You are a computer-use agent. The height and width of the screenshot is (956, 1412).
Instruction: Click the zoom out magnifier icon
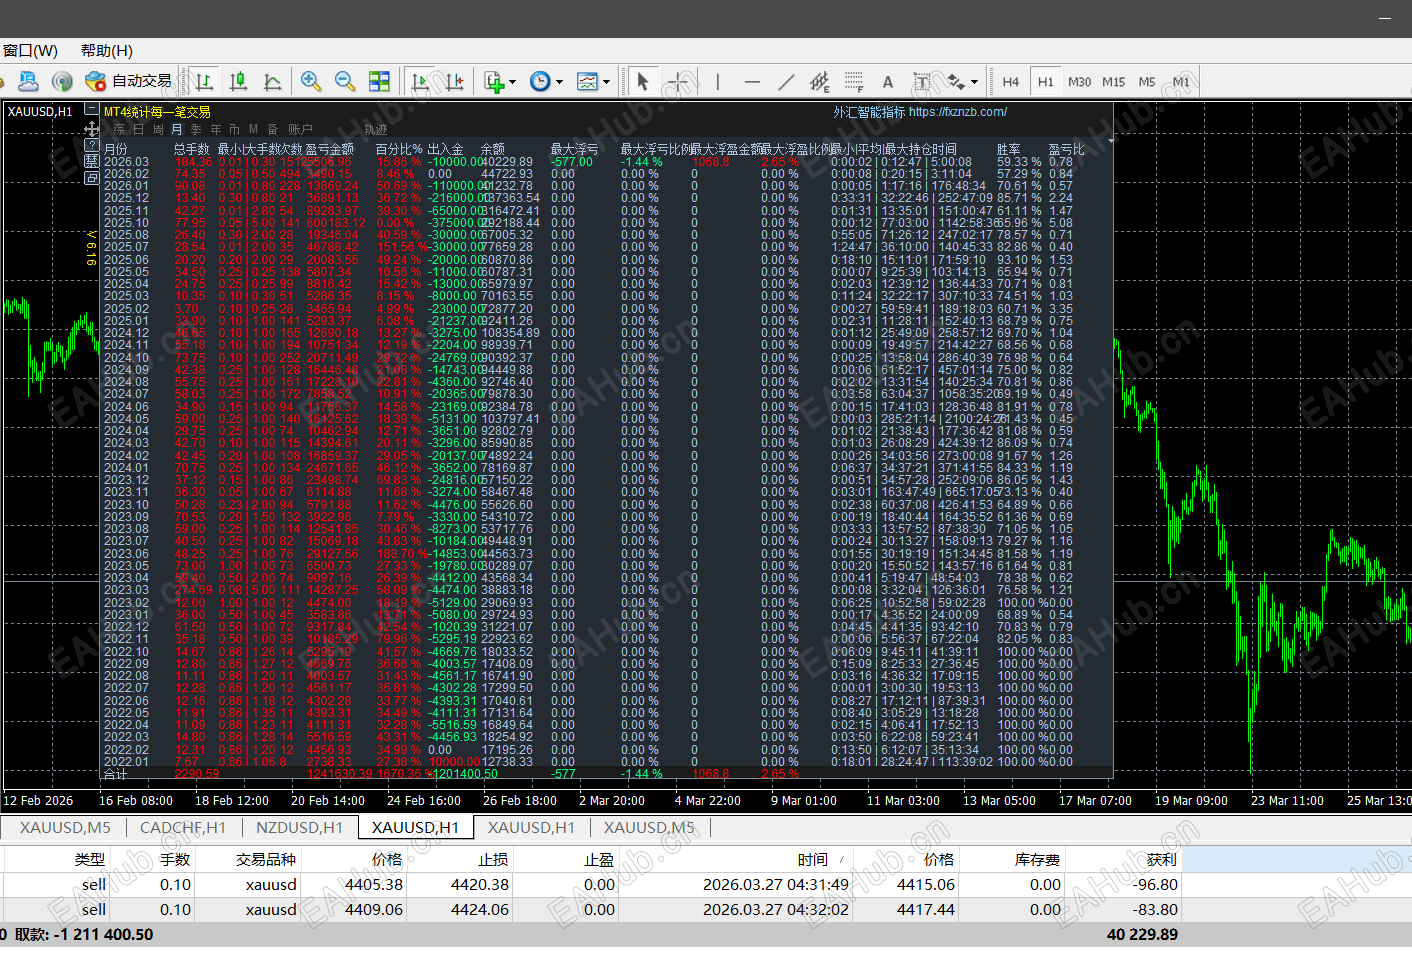click(345, 82)
